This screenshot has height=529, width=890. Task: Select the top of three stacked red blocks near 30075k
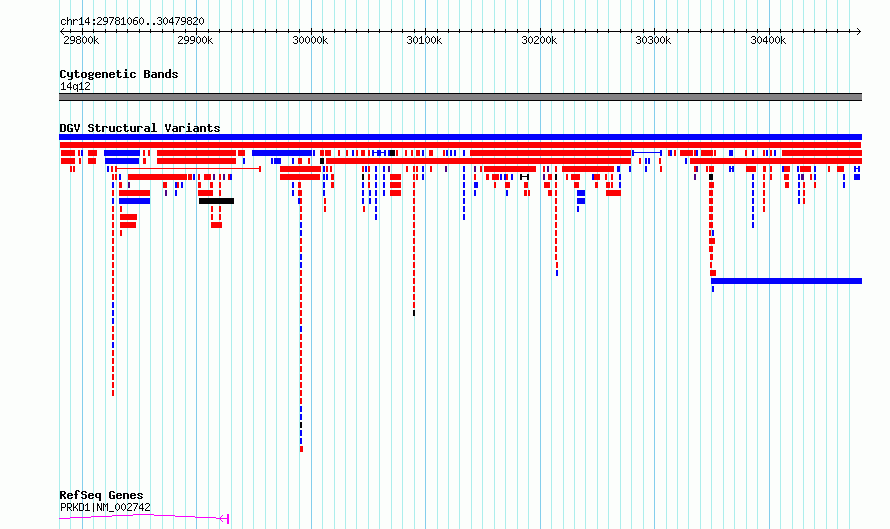[x=396, y=177]
